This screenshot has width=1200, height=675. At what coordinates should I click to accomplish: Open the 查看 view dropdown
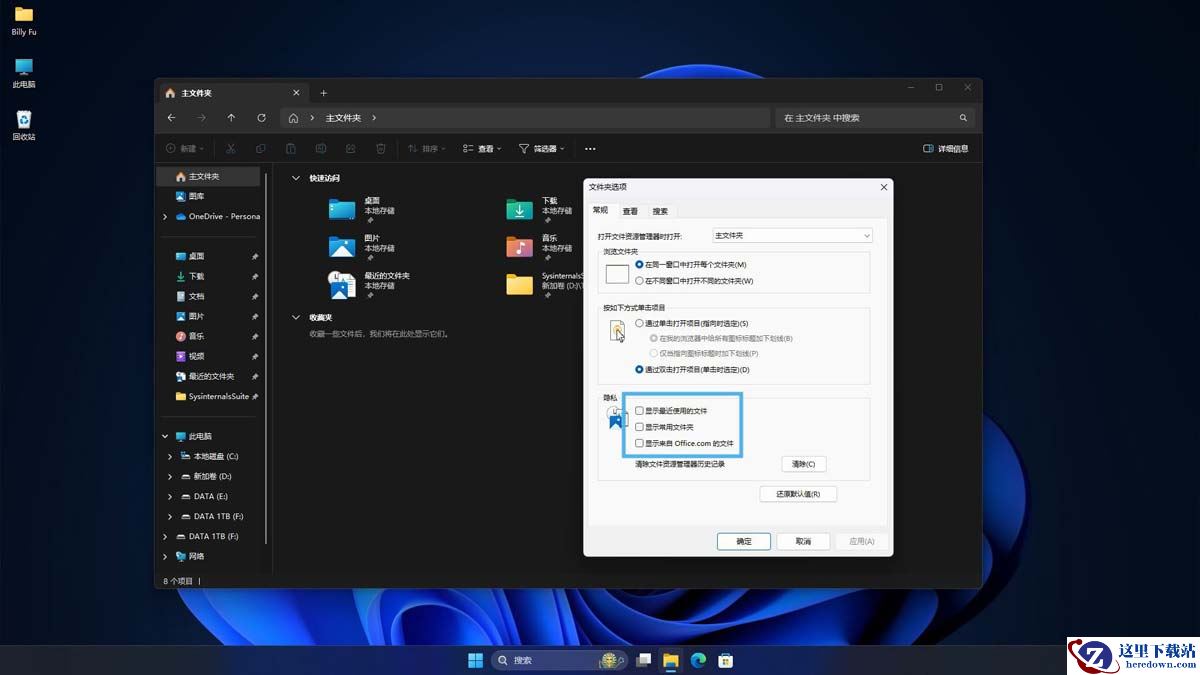482,149
